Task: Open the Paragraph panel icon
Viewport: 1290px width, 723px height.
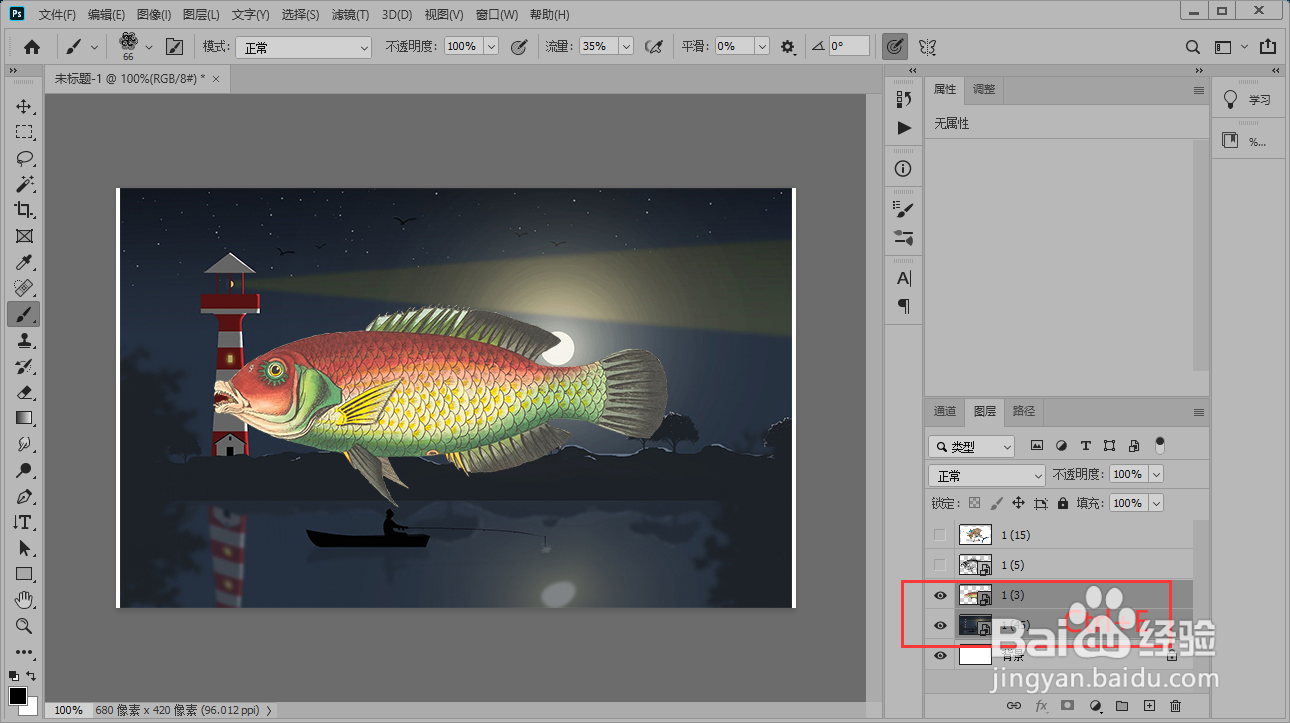Action: click(904, 305)
